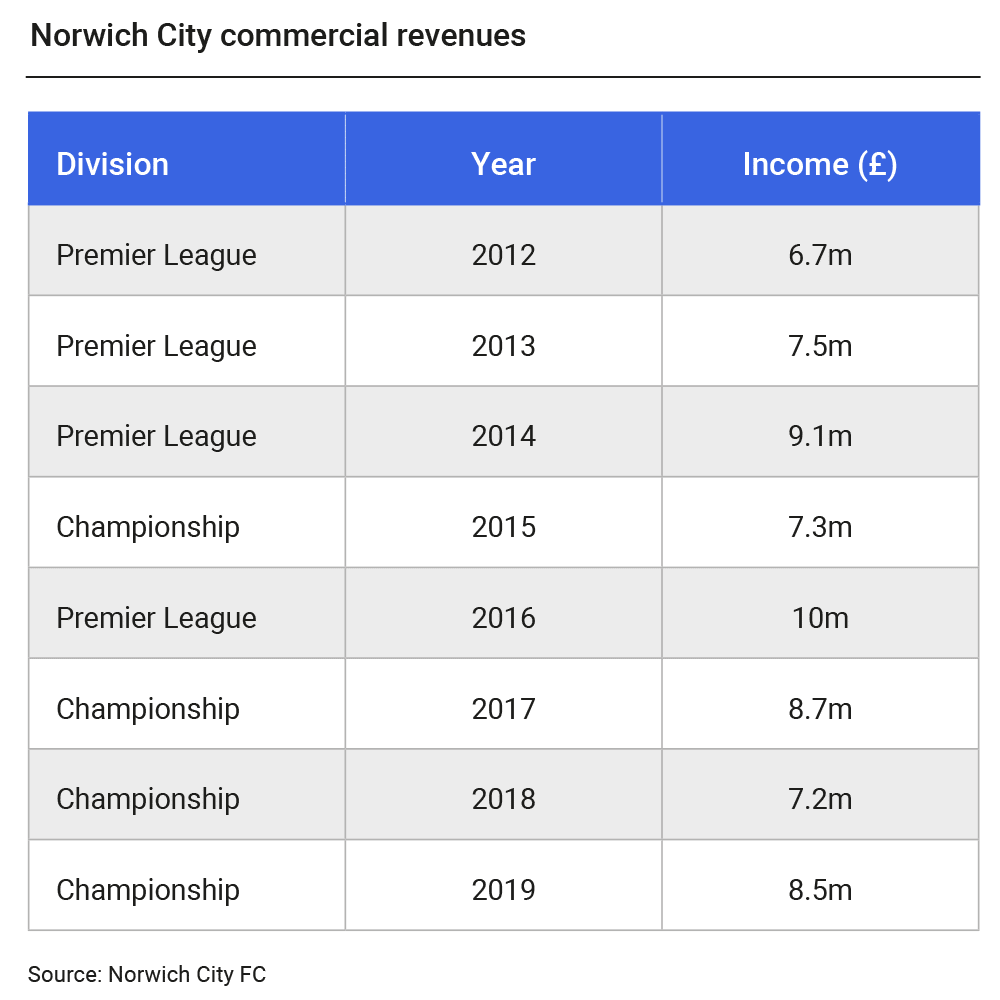Click the Source: Norwich City FC text
Screen dimensions: 1000x1000
(147, 974)
